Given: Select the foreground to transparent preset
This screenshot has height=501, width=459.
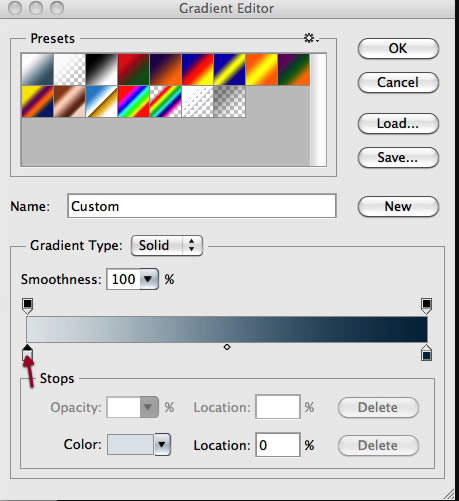Looking at the screenshot, I should point(69,69).
